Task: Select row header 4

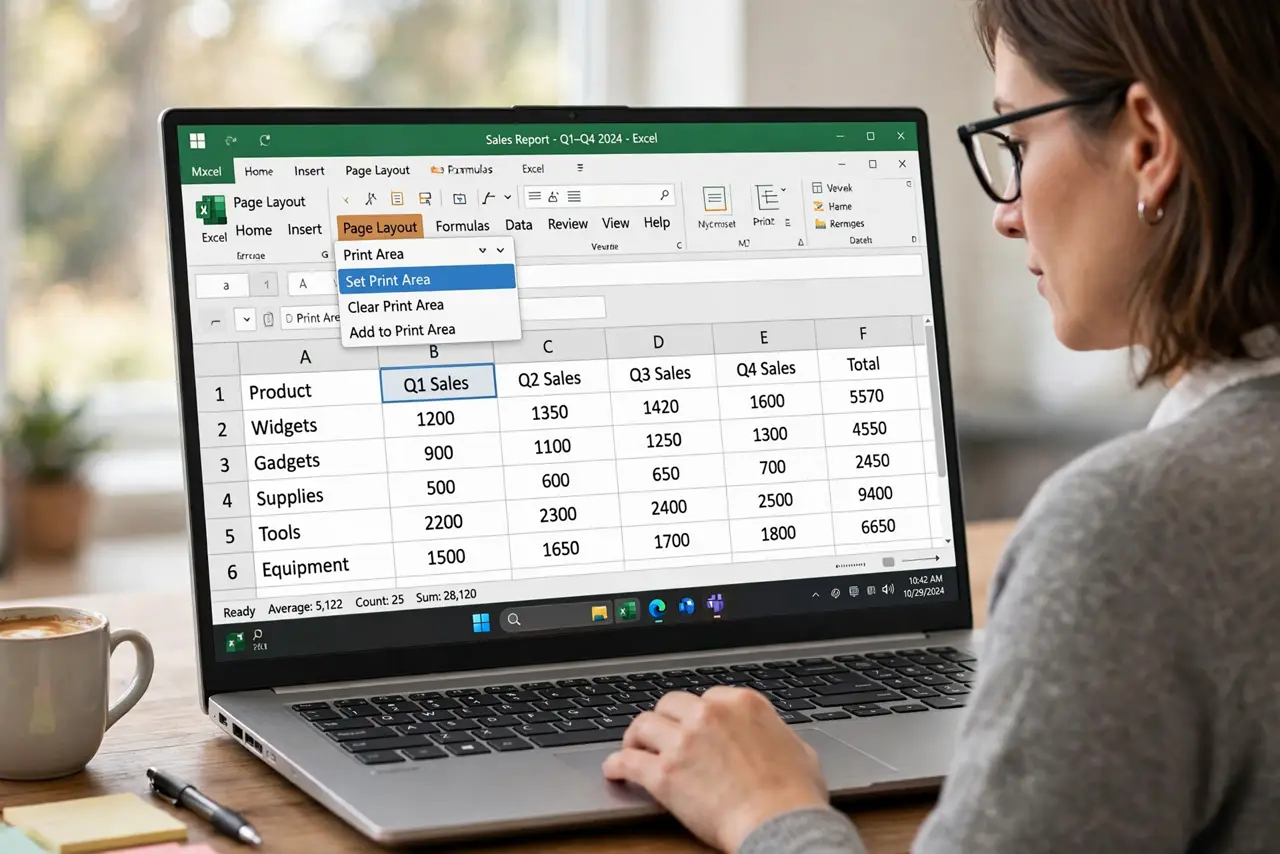Action: 227,500
